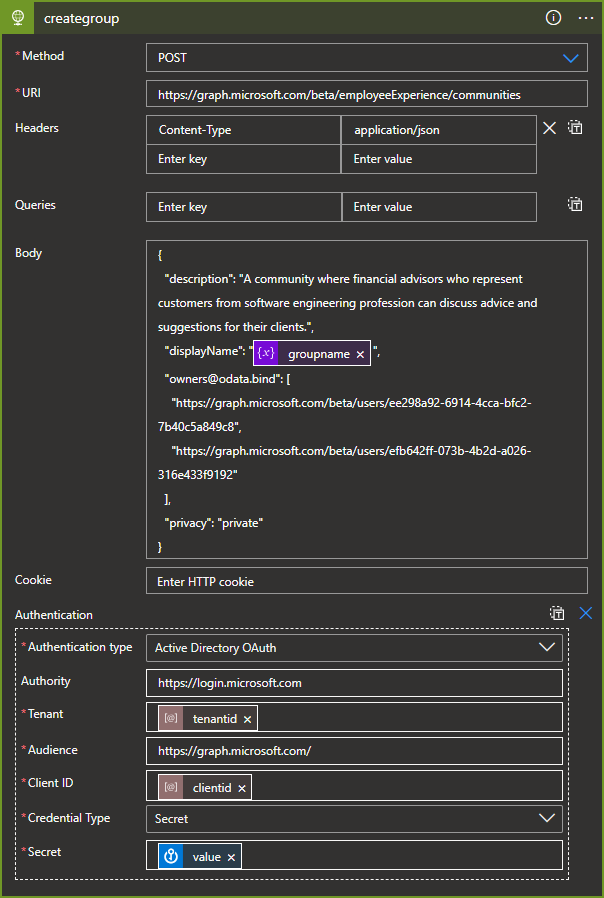Delete the Content-Type header row

tap(549, 127)
